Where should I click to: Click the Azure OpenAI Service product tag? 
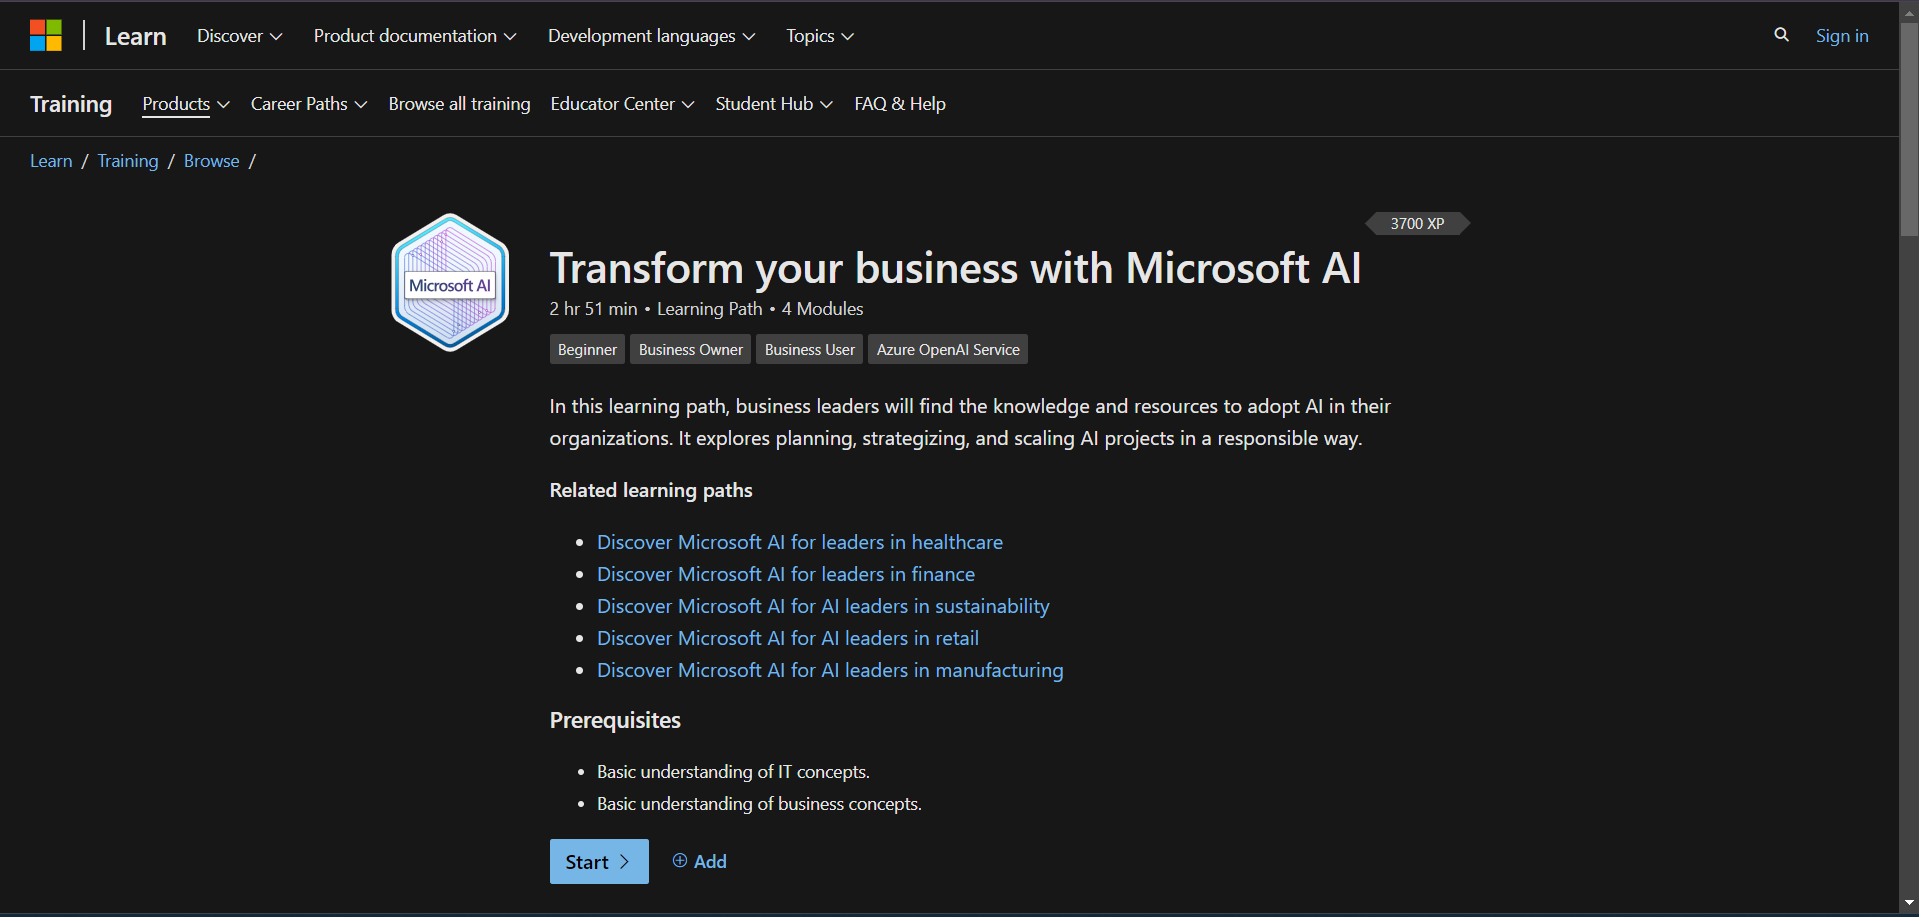coord(946,349)
